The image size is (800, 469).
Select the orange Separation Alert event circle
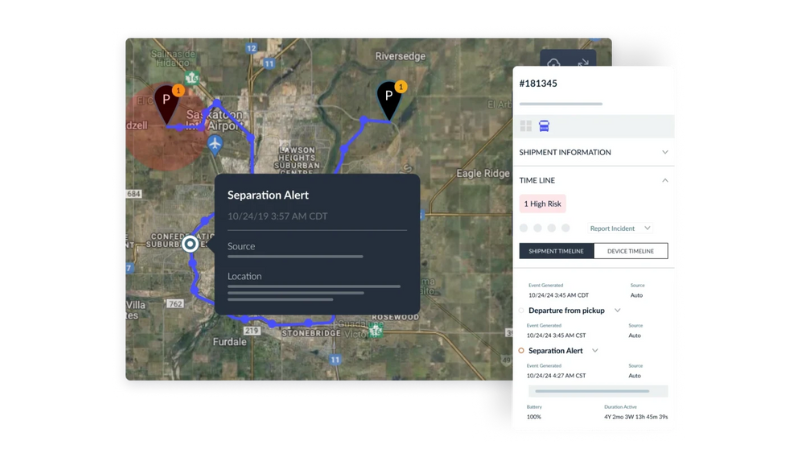pyautogui.click(x=522, y=351)
